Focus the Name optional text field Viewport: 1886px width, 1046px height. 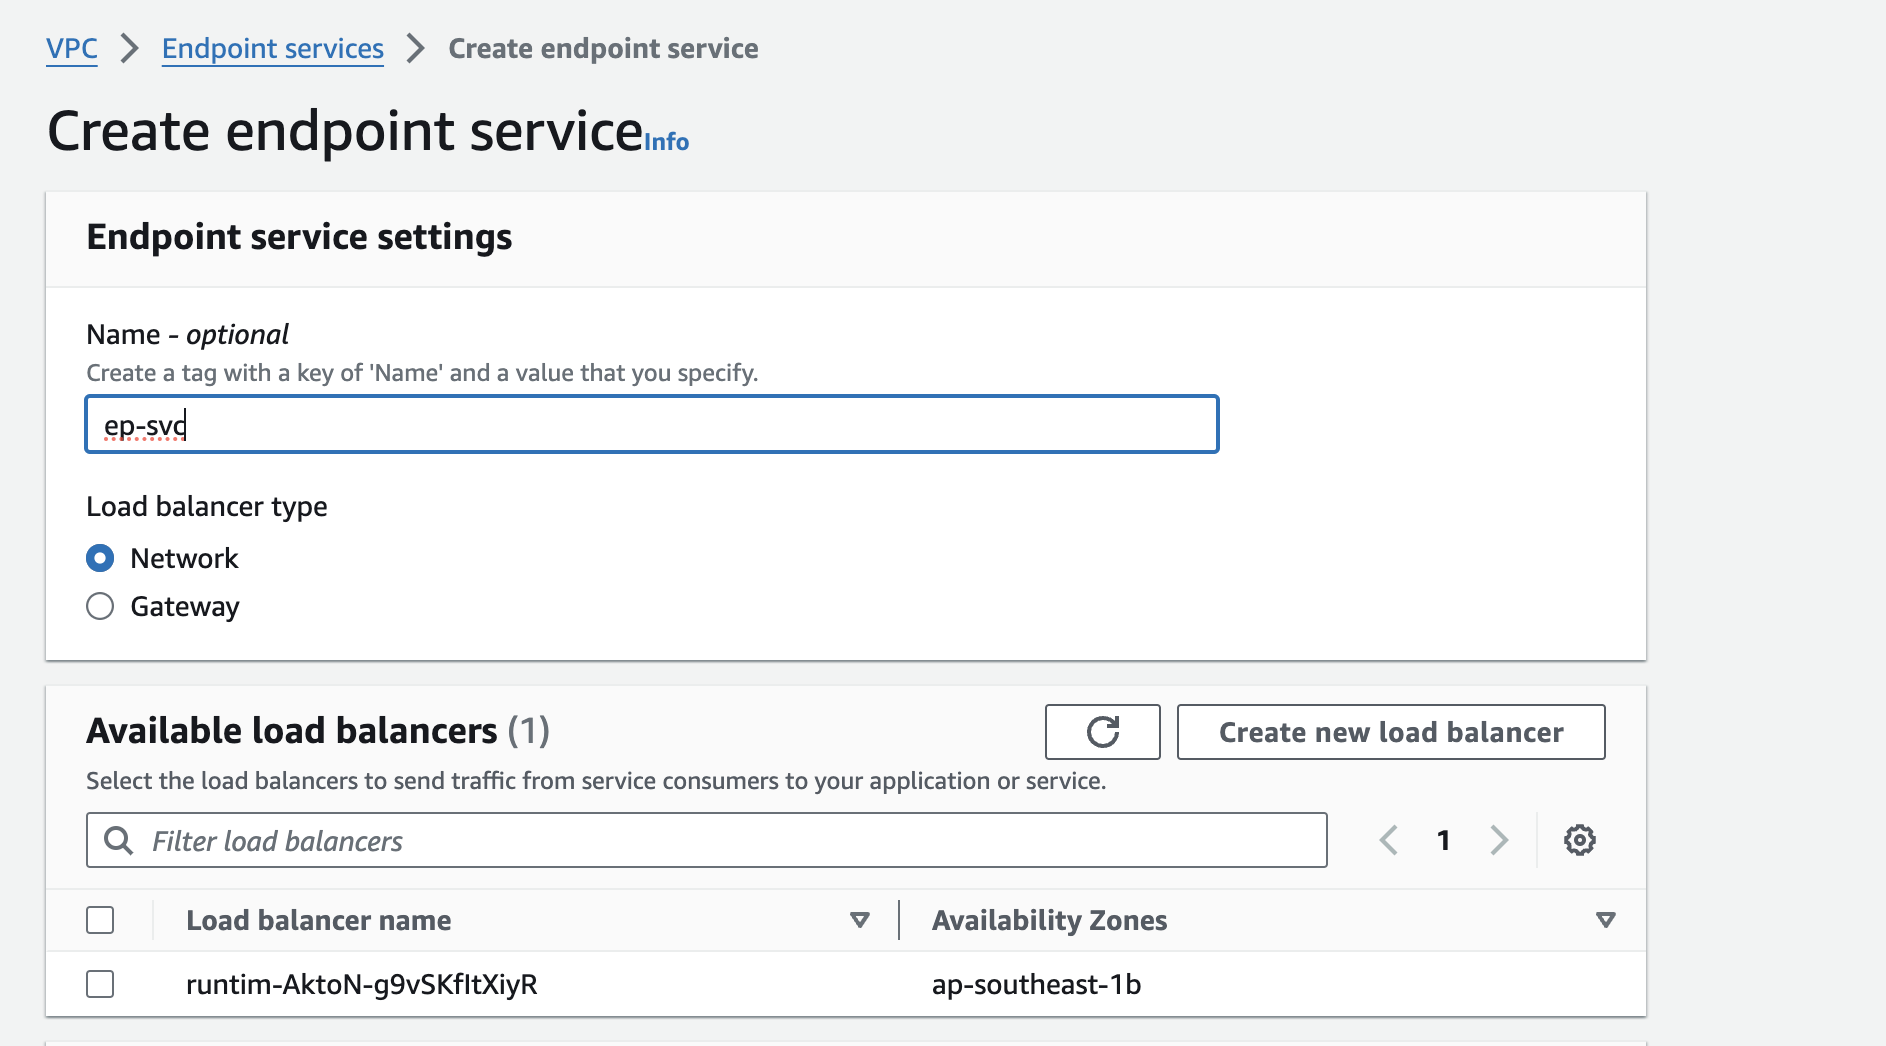pyautogui.click(x=651, y=425)
